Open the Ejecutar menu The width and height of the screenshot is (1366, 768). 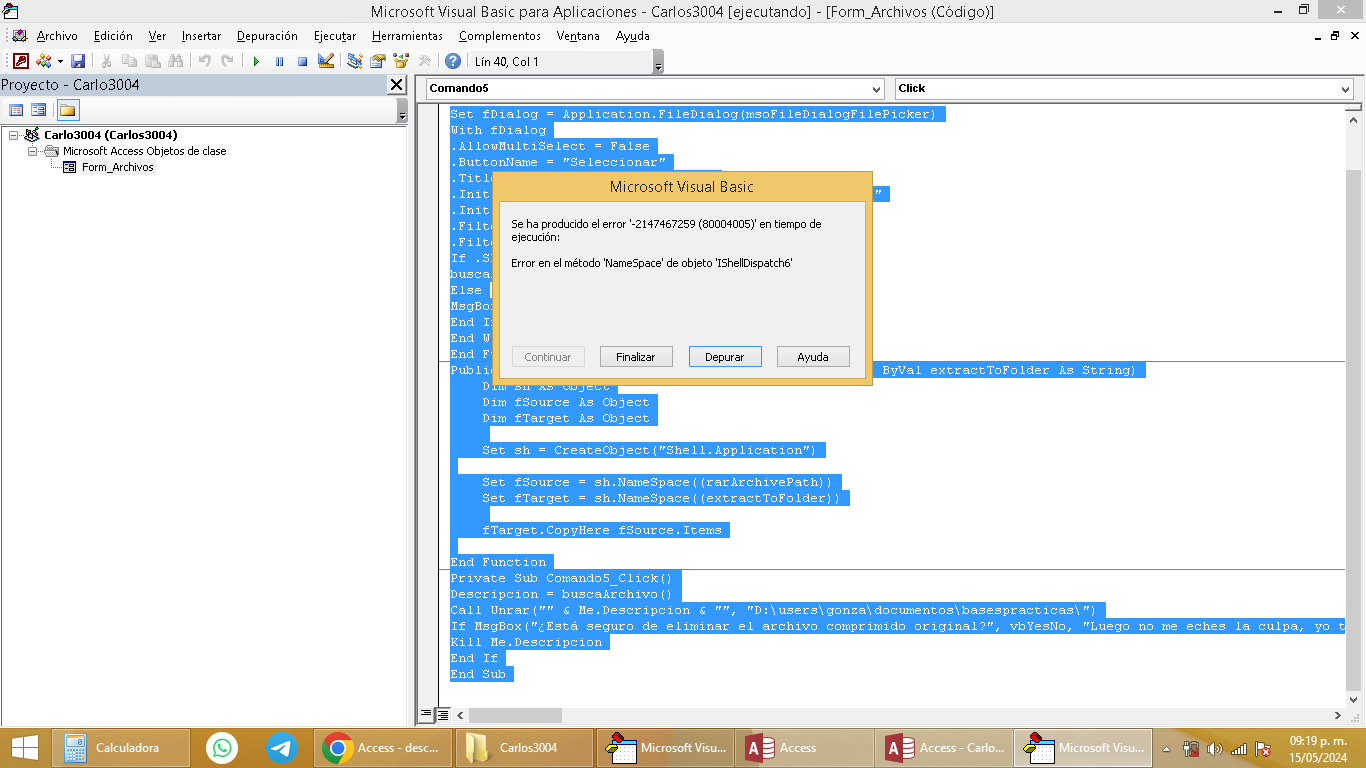point(335,36)
